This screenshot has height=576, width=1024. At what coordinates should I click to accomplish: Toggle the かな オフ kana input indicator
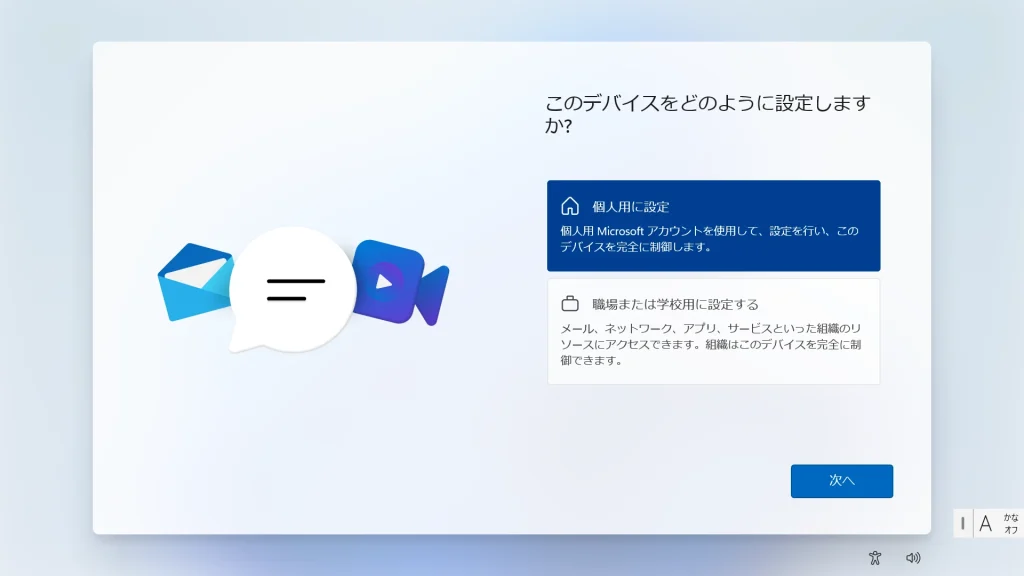coord(1011,523)
